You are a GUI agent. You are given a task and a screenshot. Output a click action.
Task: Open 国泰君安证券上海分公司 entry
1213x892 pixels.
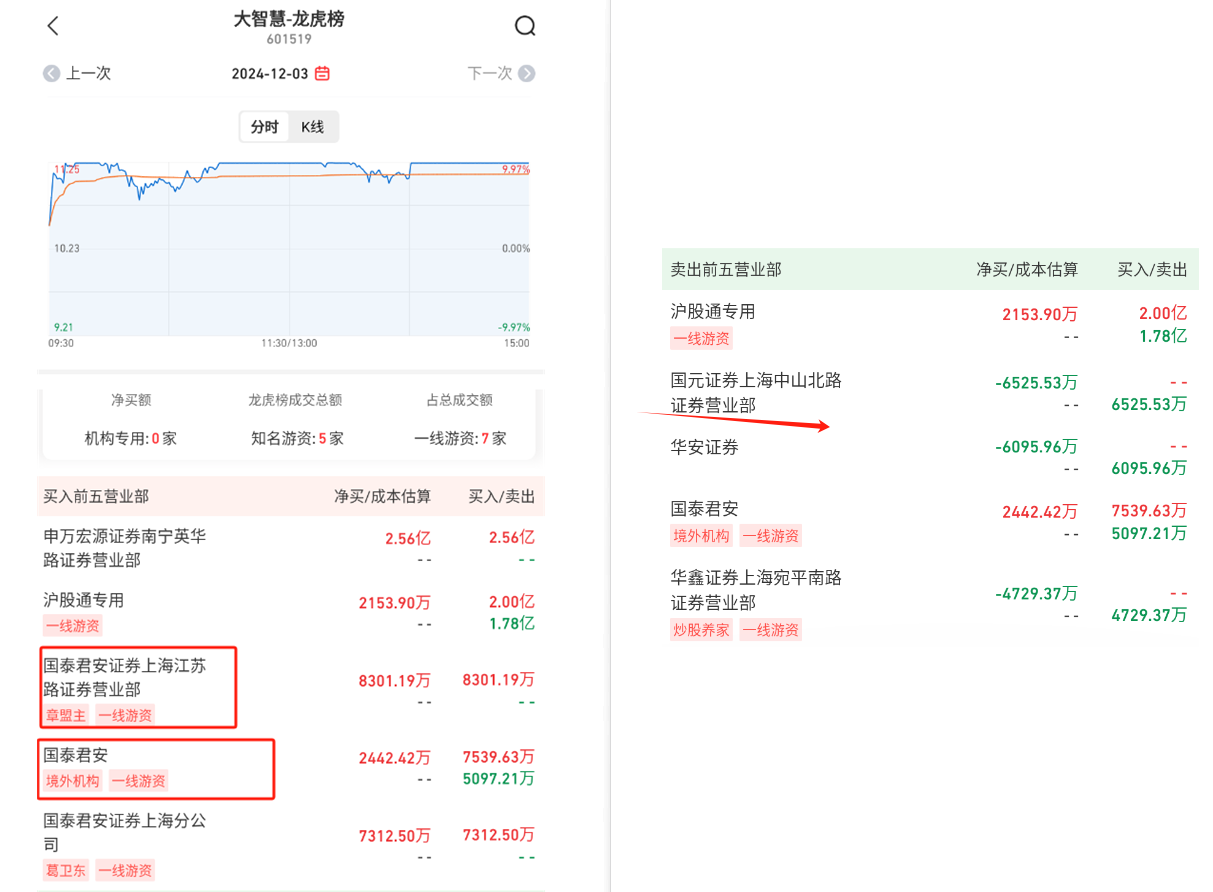click(125, 832)
